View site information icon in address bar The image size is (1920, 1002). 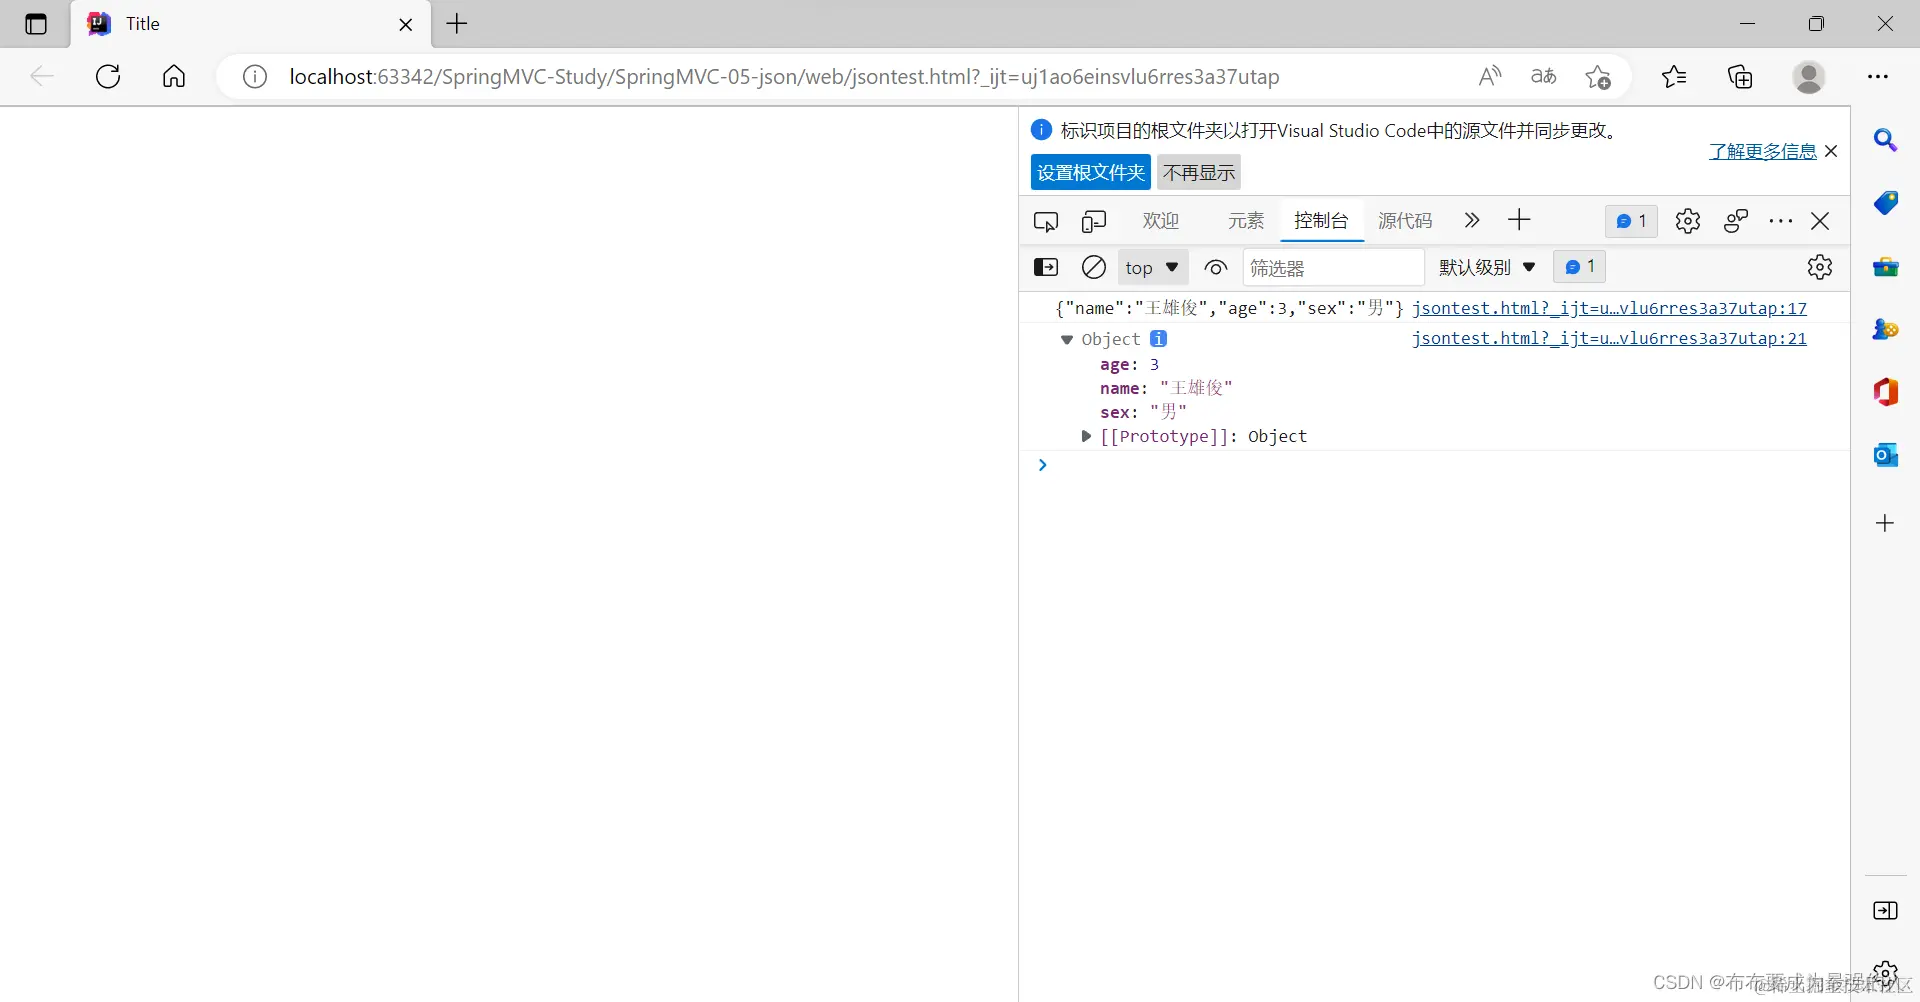(255, 77)
